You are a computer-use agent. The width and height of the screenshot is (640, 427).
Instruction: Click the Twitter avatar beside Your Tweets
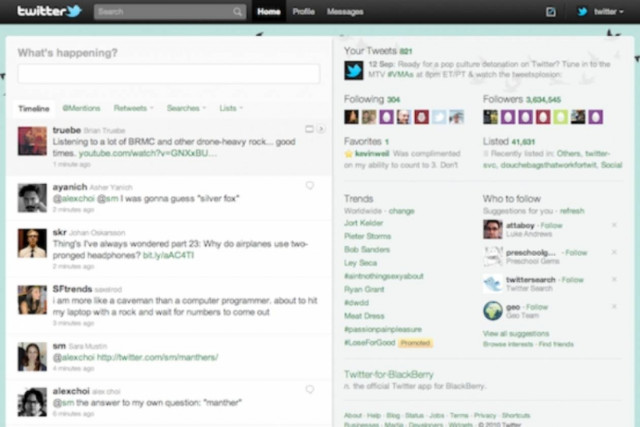(353, 70)
